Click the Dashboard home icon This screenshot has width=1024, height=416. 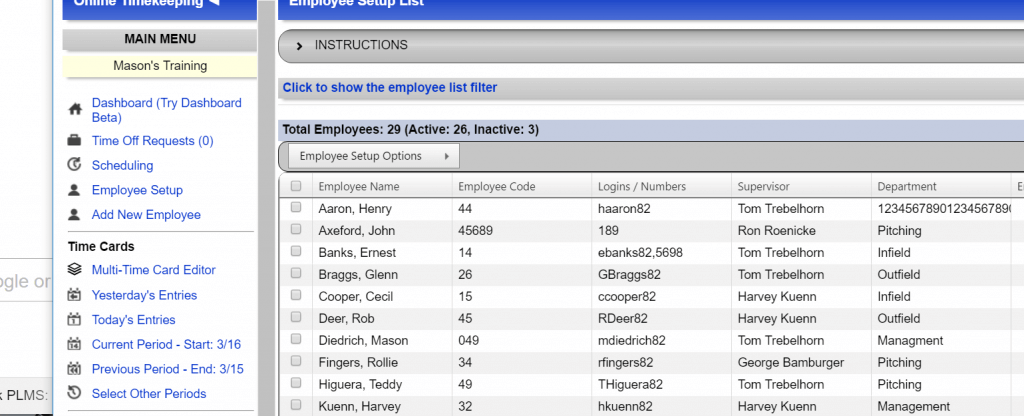[74, 110]
